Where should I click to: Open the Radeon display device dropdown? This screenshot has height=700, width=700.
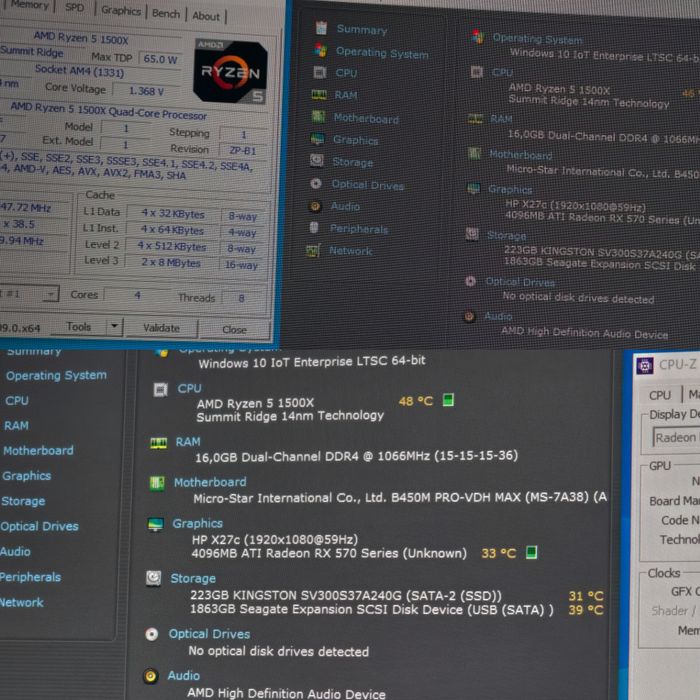676,438
